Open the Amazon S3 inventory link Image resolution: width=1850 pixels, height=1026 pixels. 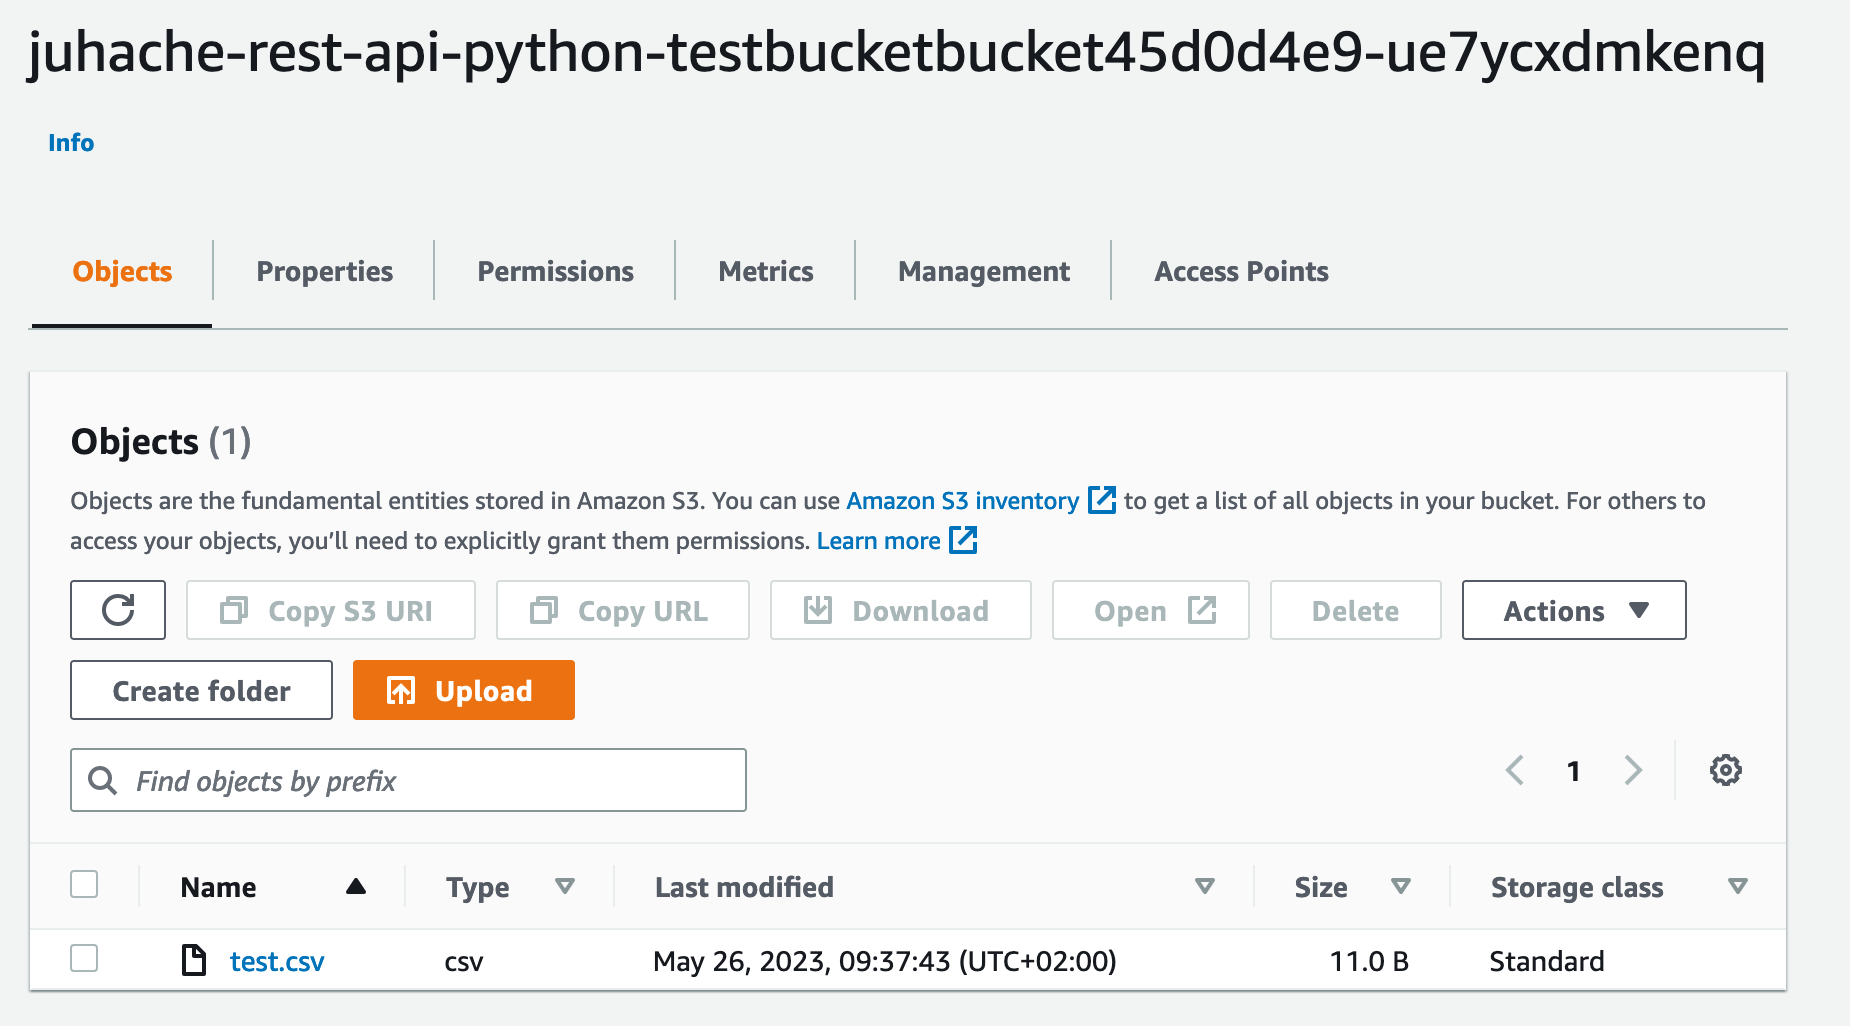tap(963, 501)
